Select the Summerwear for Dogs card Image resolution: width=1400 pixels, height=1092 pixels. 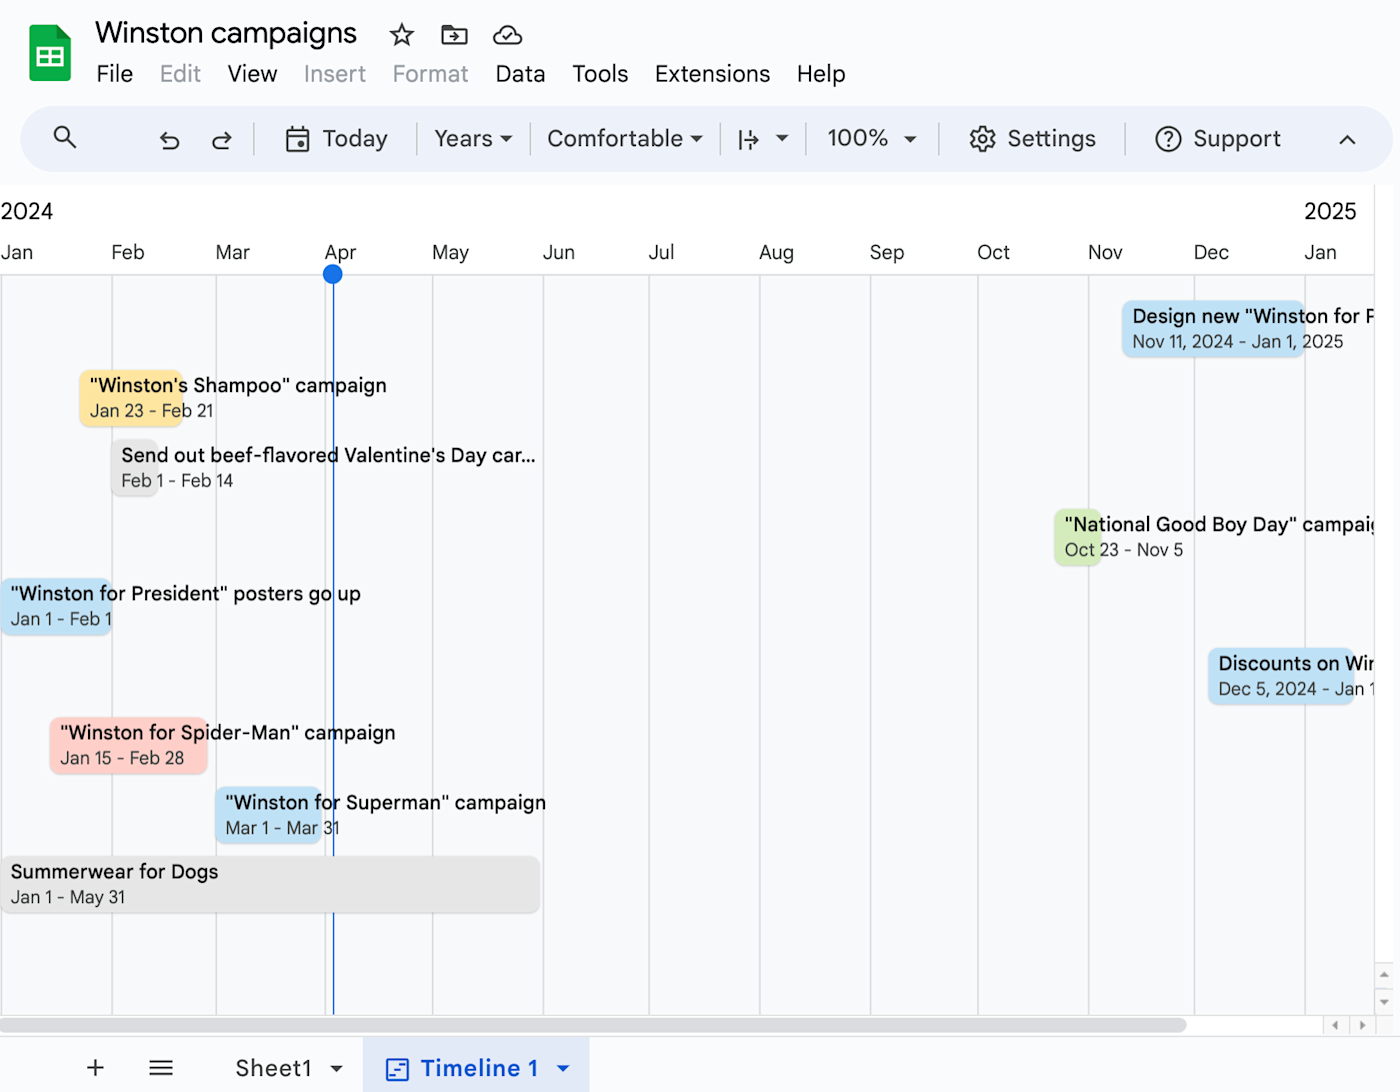pyautogui.click(x=270, y=884)
